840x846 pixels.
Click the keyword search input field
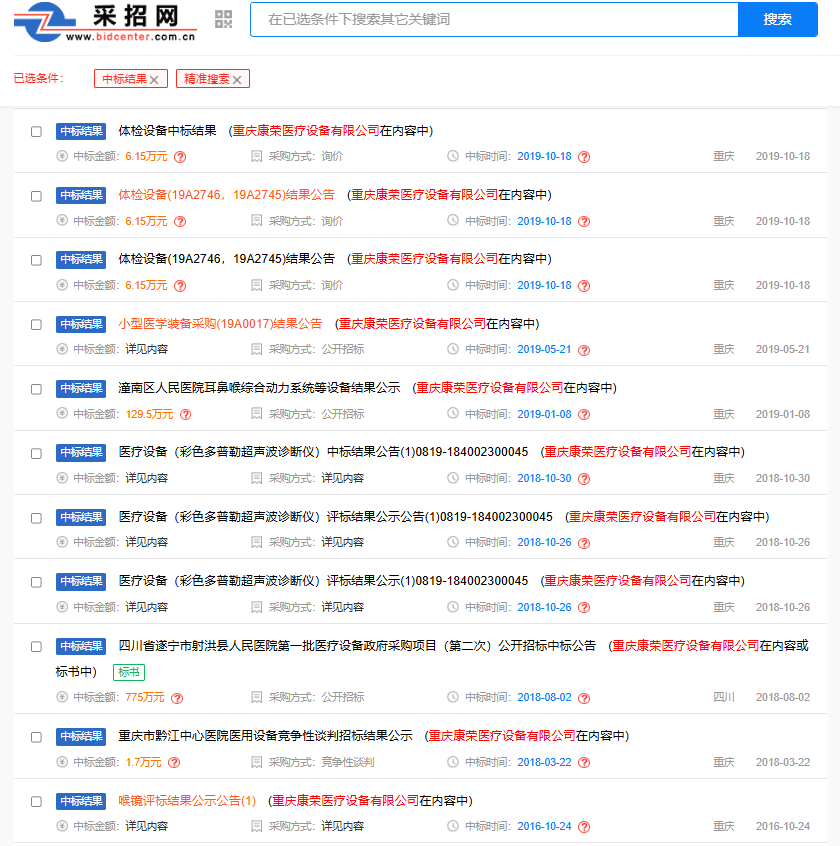pos(494,20)
